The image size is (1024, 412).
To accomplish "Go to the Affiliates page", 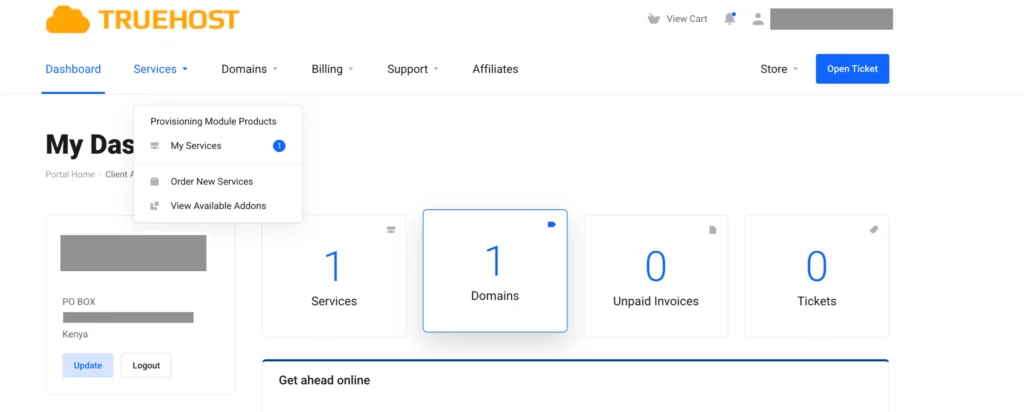I will point(496,69).
